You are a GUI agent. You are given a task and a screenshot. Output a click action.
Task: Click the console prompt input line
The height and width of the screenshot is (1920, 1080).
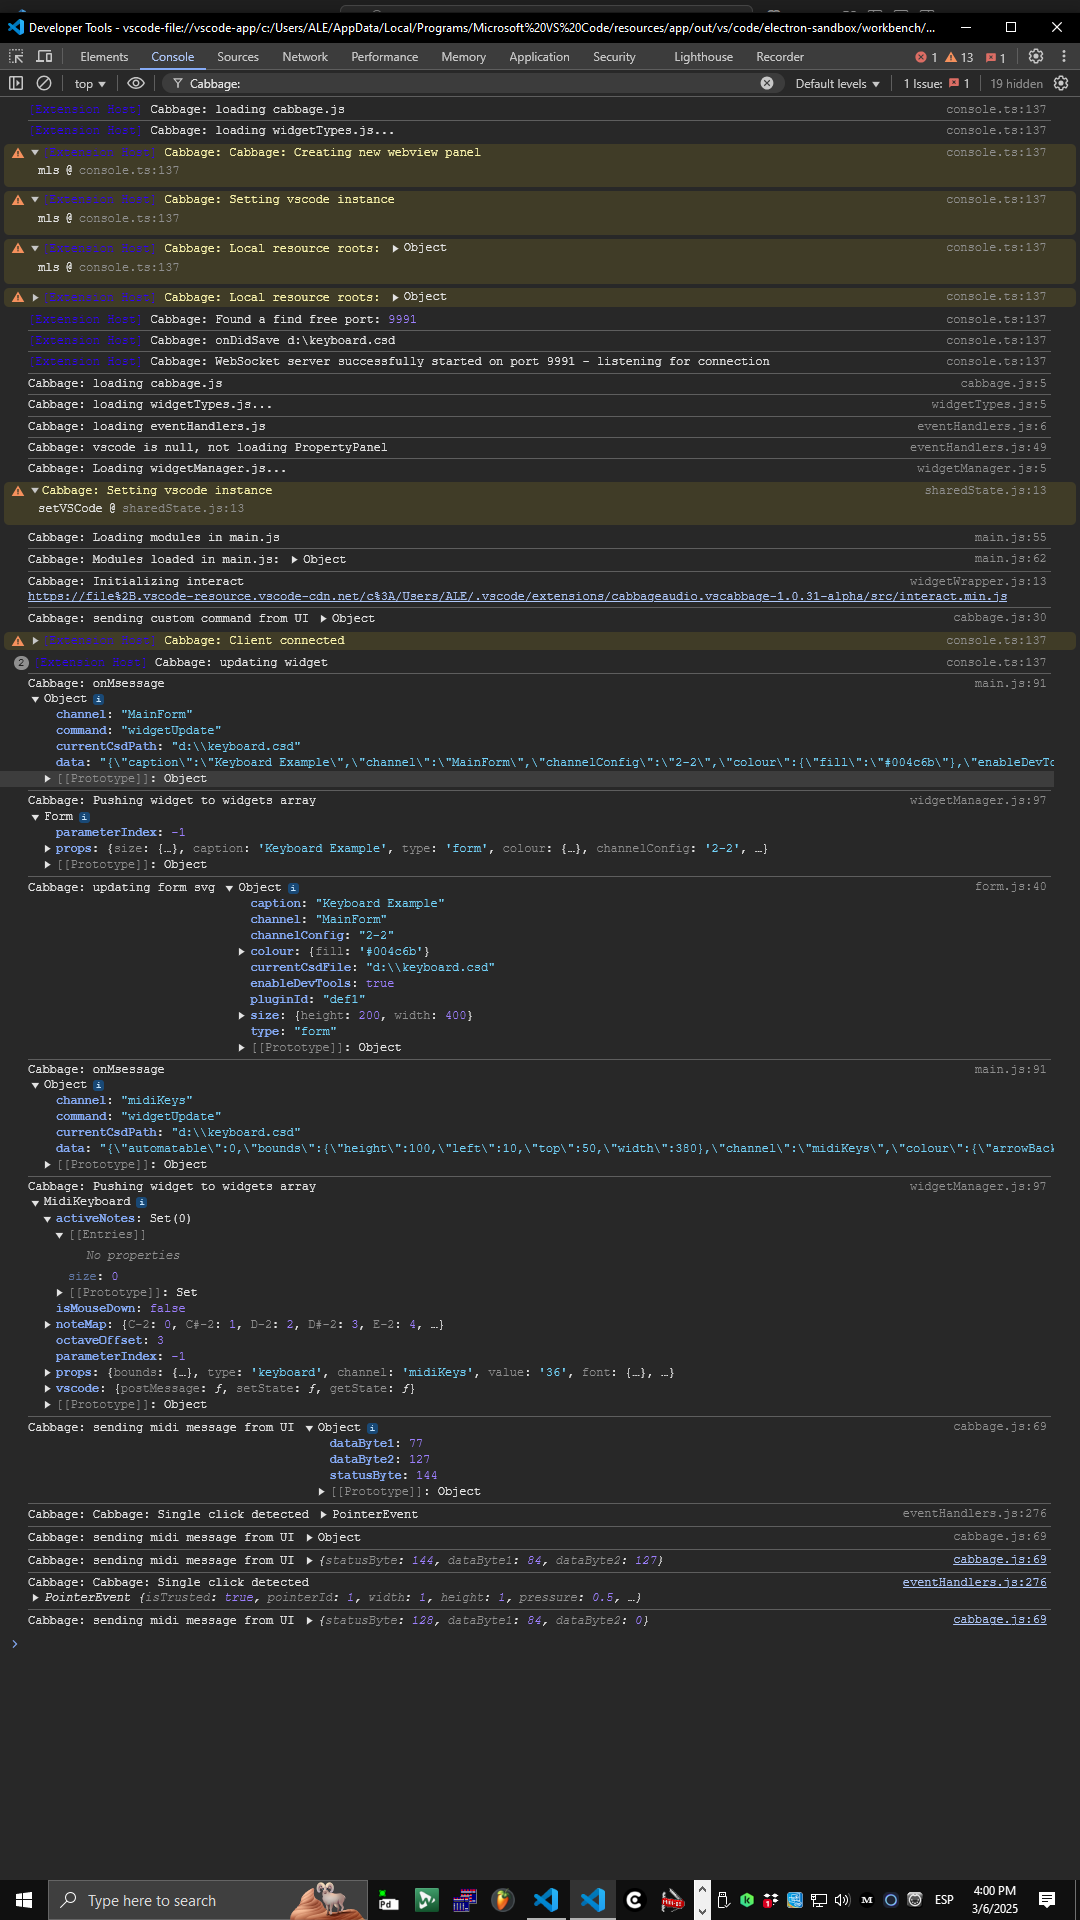point(540,1644)
